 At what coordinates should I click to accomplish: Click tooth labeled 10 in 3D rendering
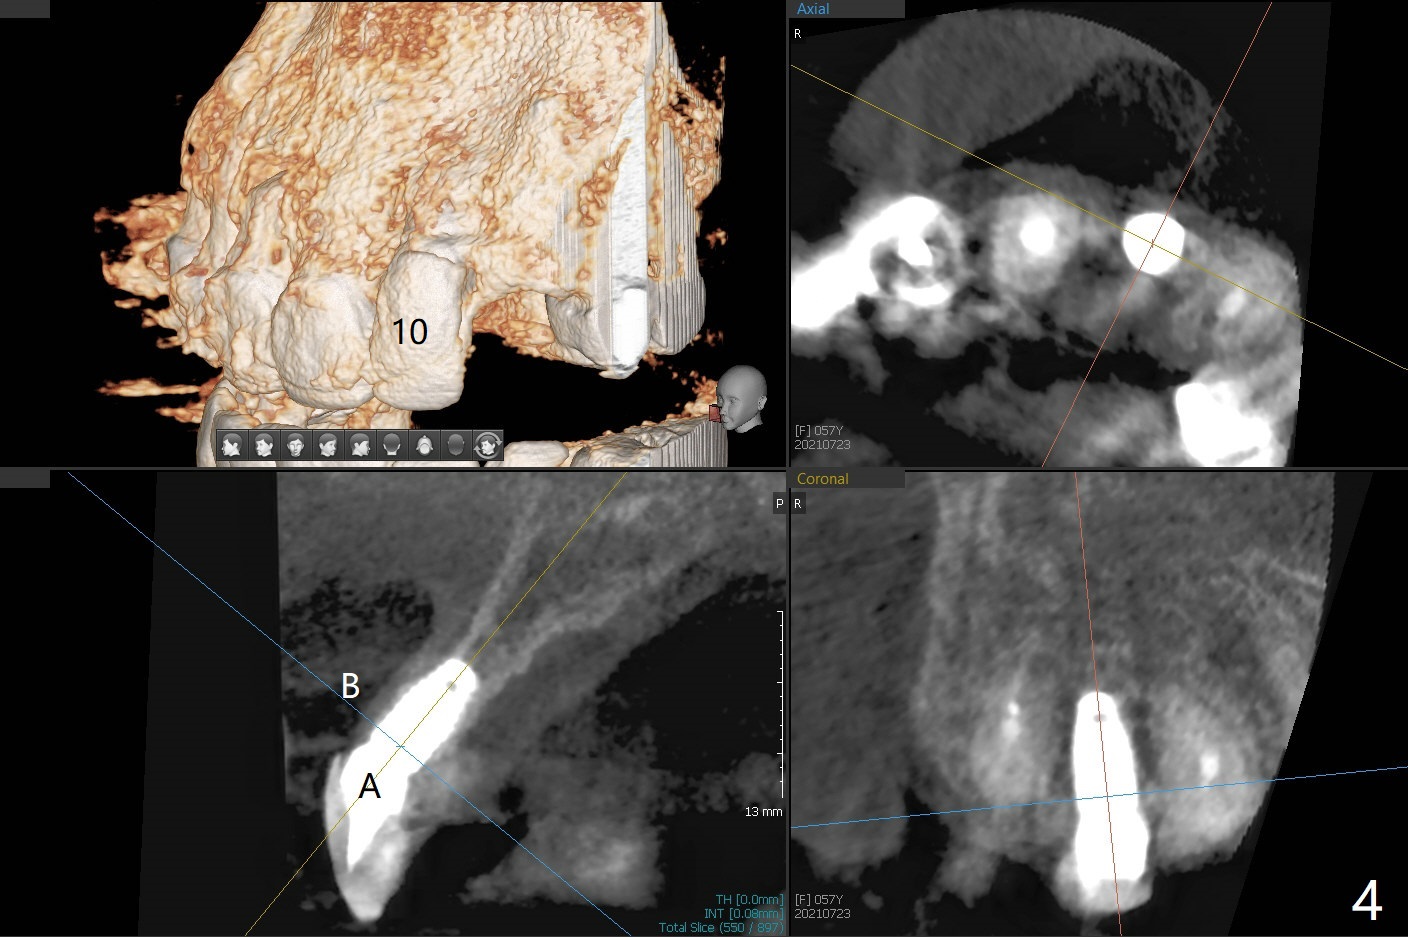tap(409, 332)
